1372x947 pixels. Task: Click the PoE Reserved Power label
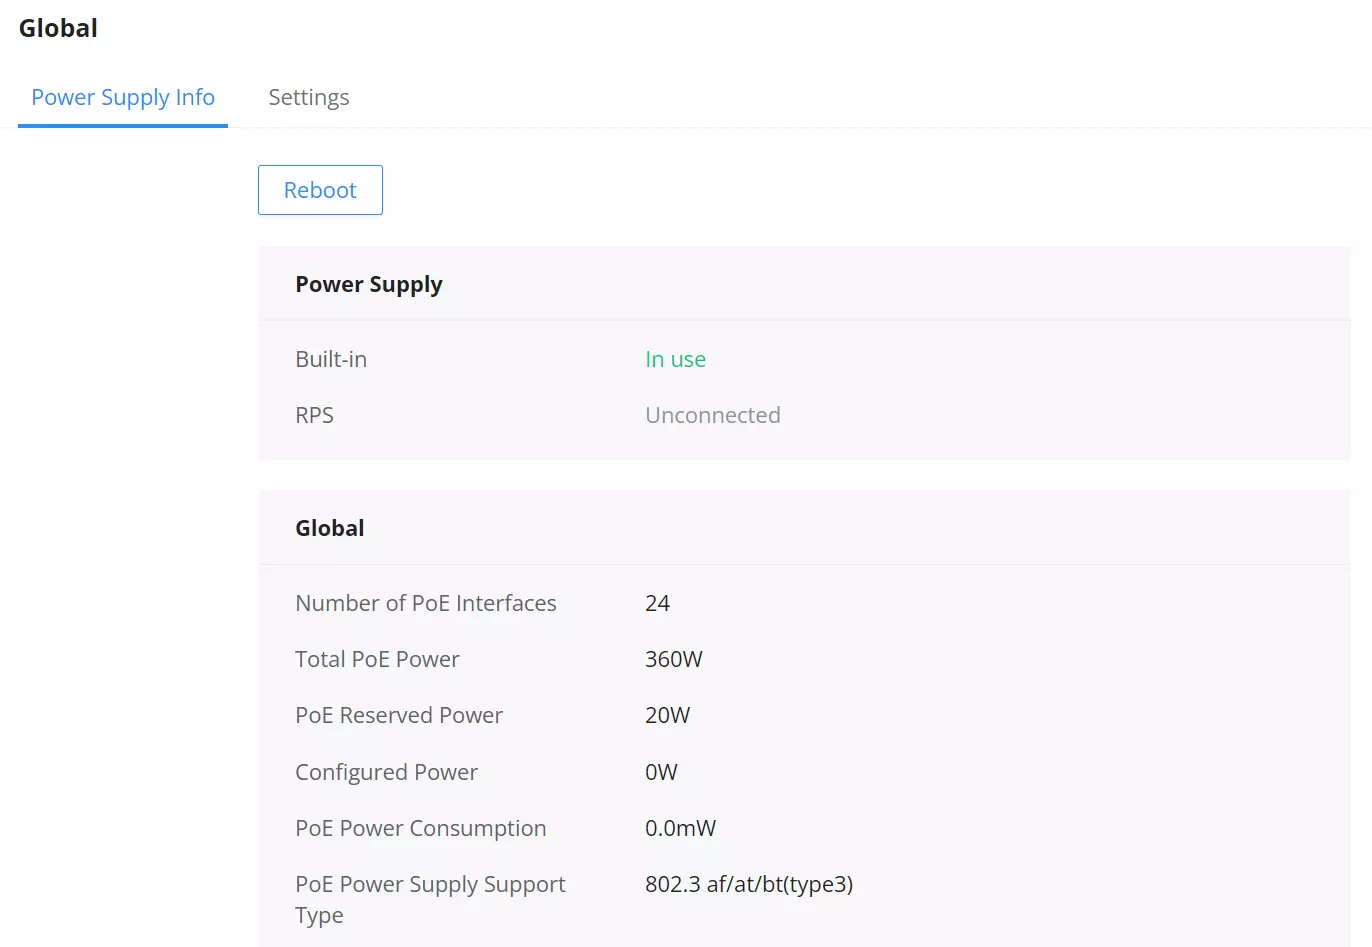(x=399, y=715)
